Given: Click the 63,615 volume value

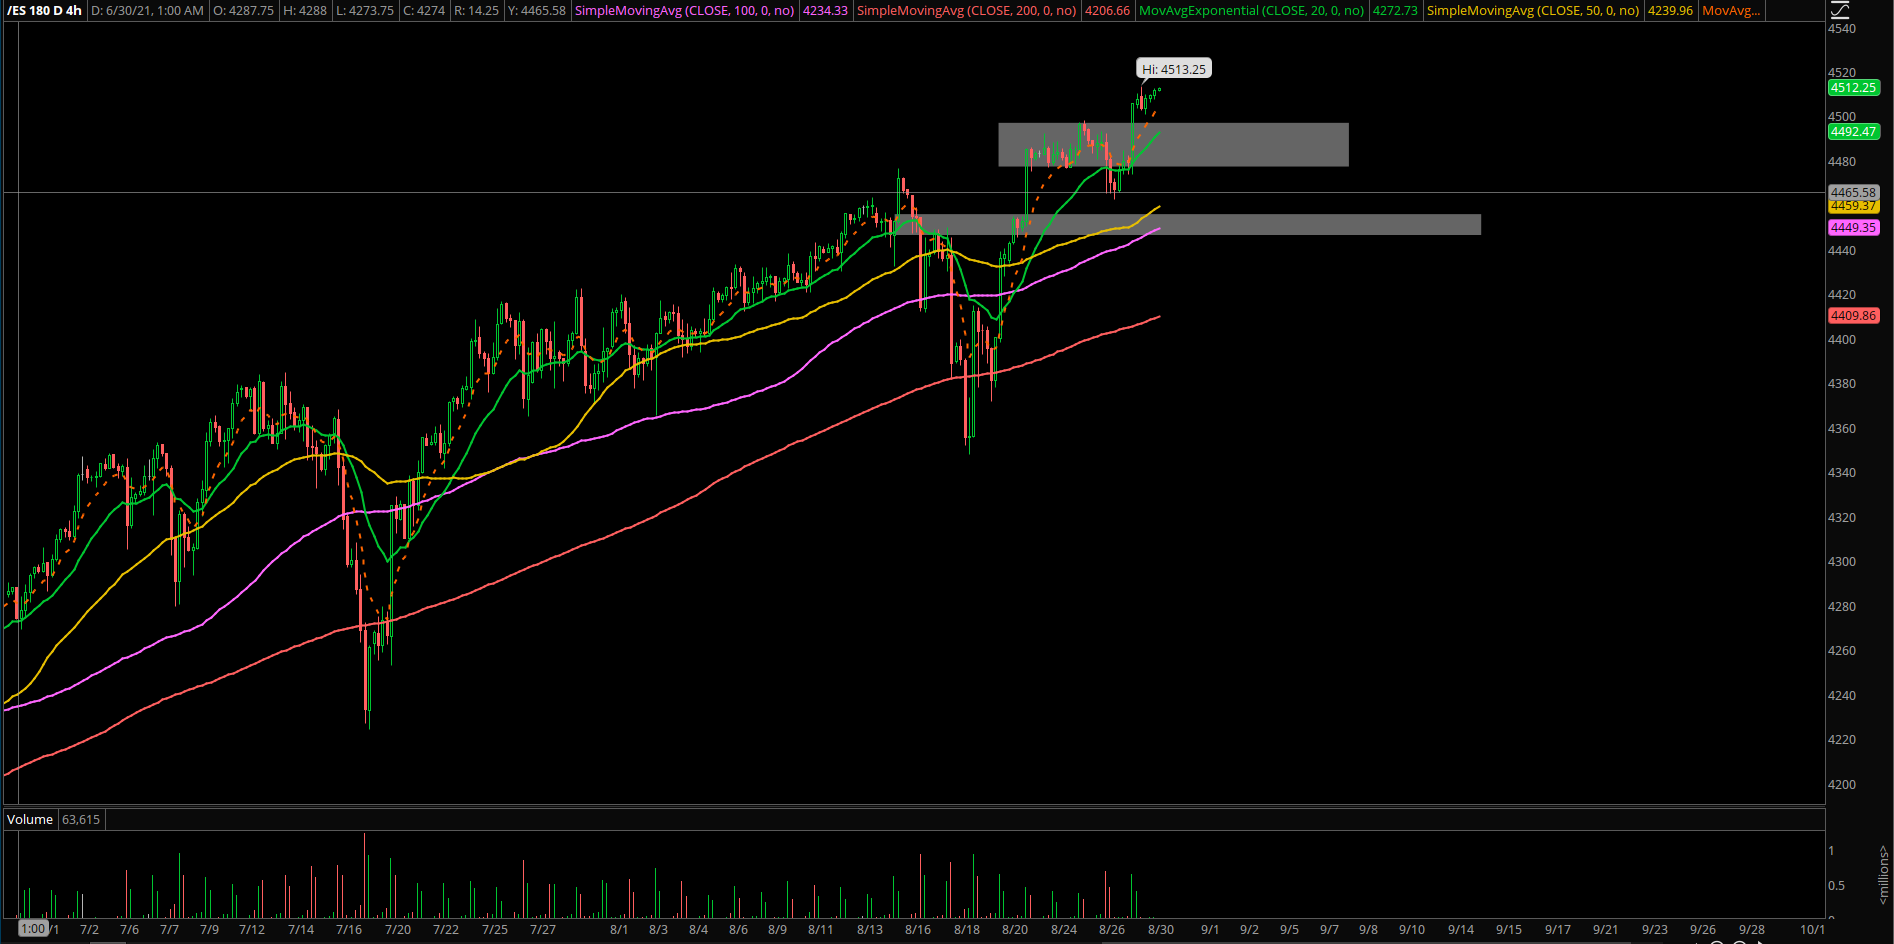Looking at the screenshot, I should tap(81, 819).
